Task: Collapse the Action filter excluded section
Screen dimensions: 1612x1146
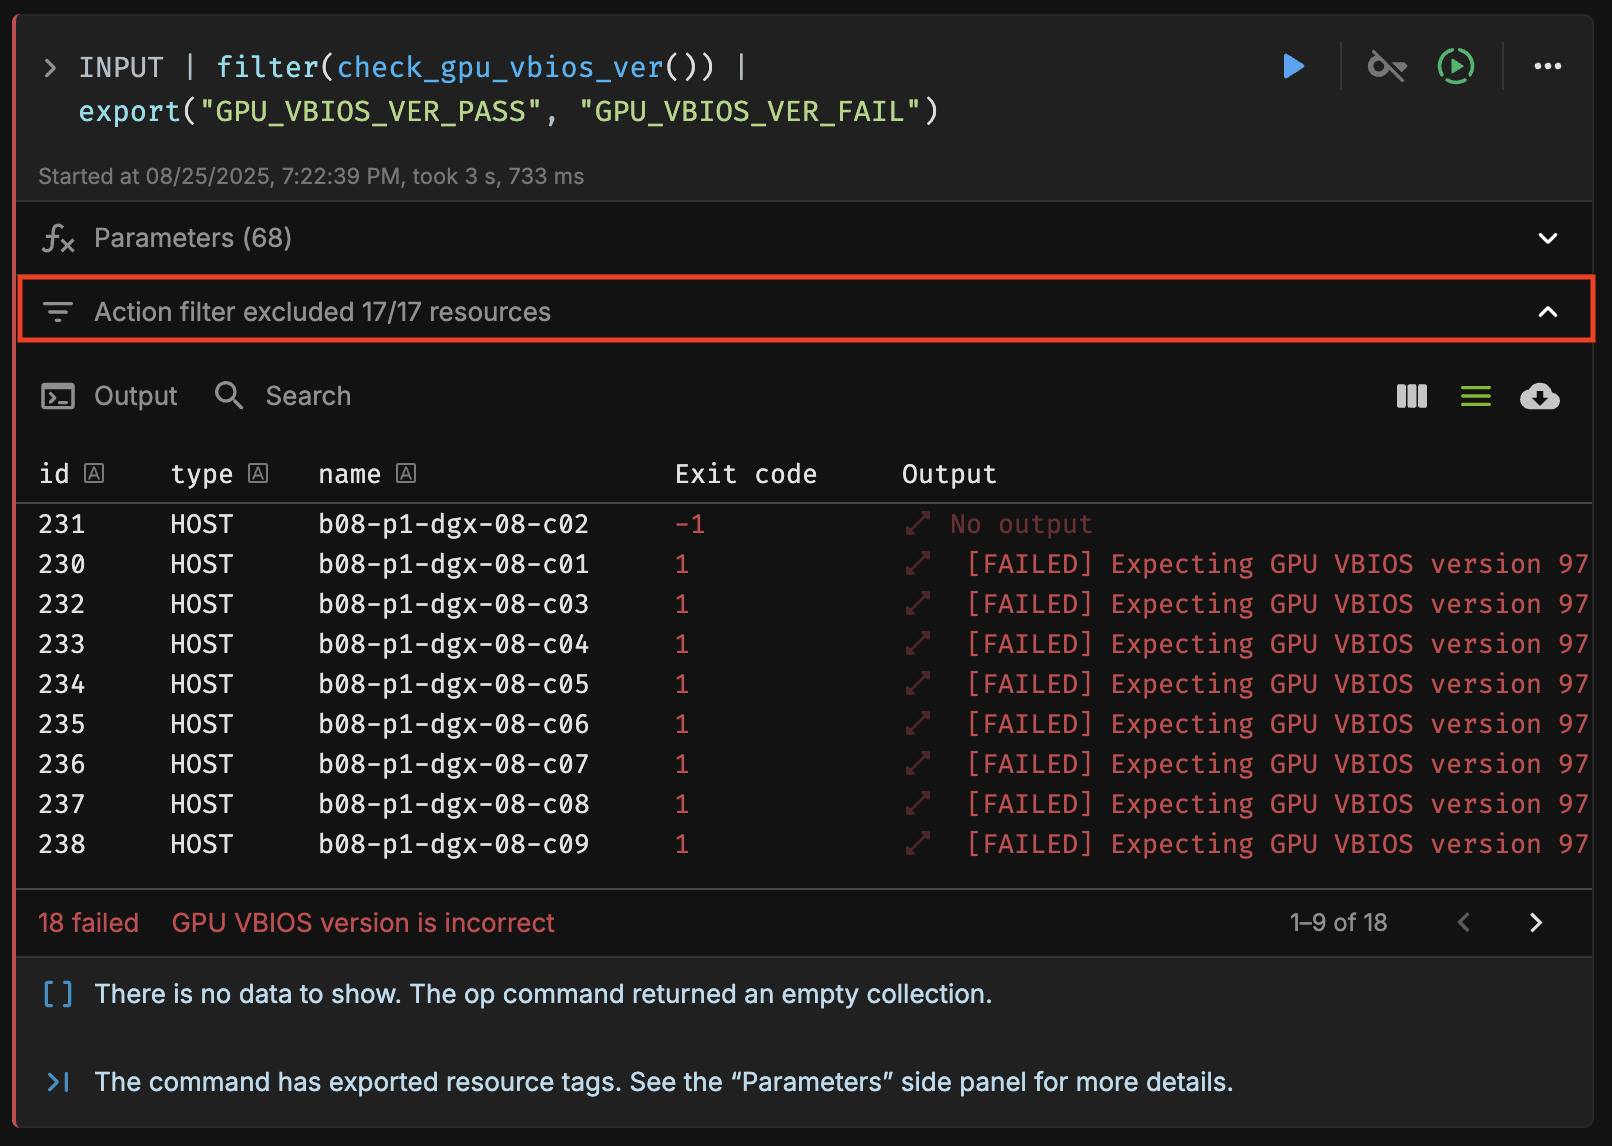Action: coord(1548,312)
